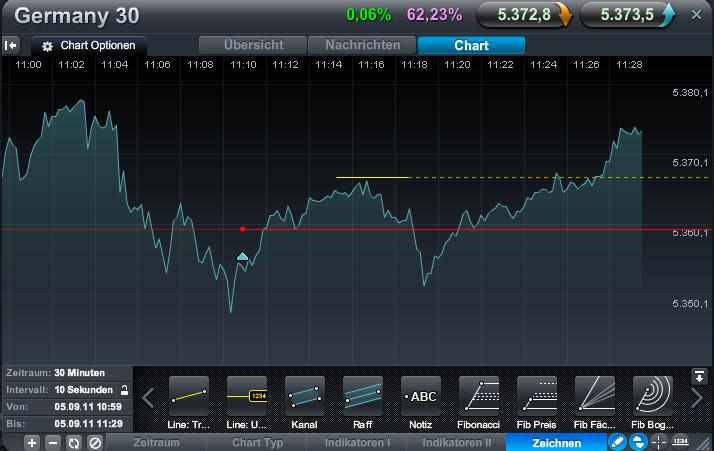Select the Notiz ABC text tool
714x451 pixels.
(421, 395)
